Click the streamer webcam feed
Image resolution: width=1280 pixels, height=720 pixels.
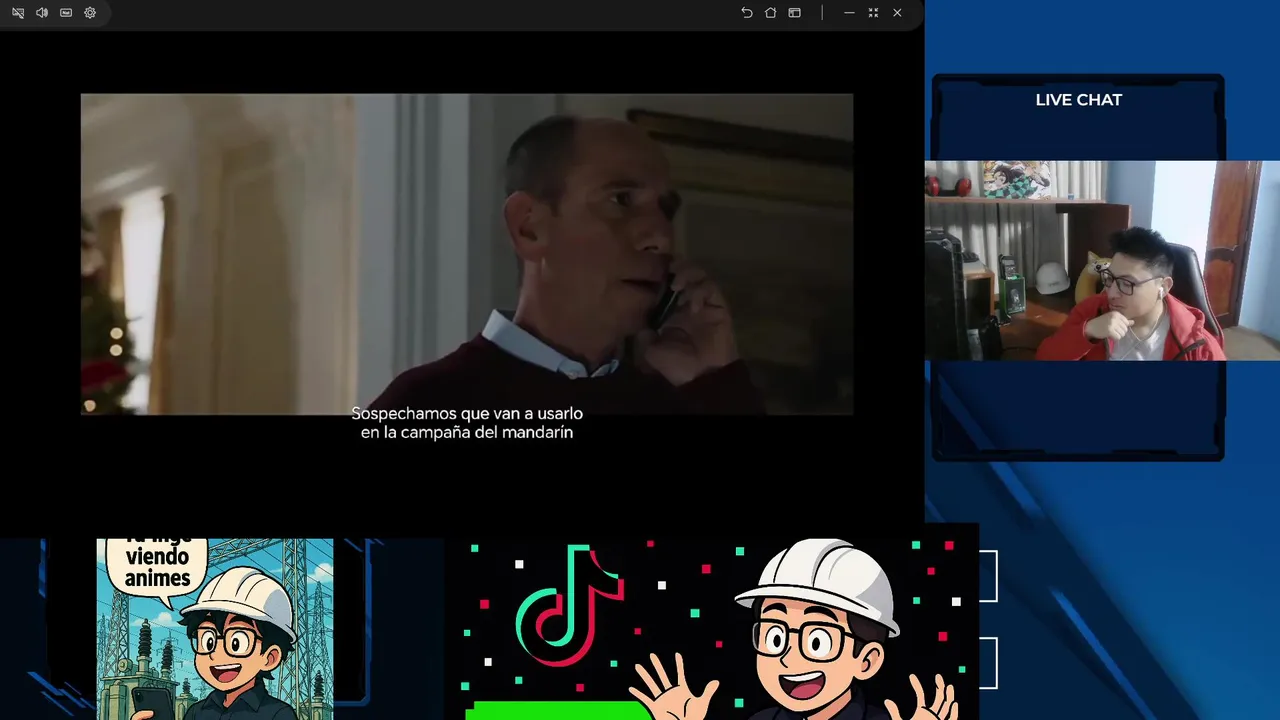tap(1102, 260)
